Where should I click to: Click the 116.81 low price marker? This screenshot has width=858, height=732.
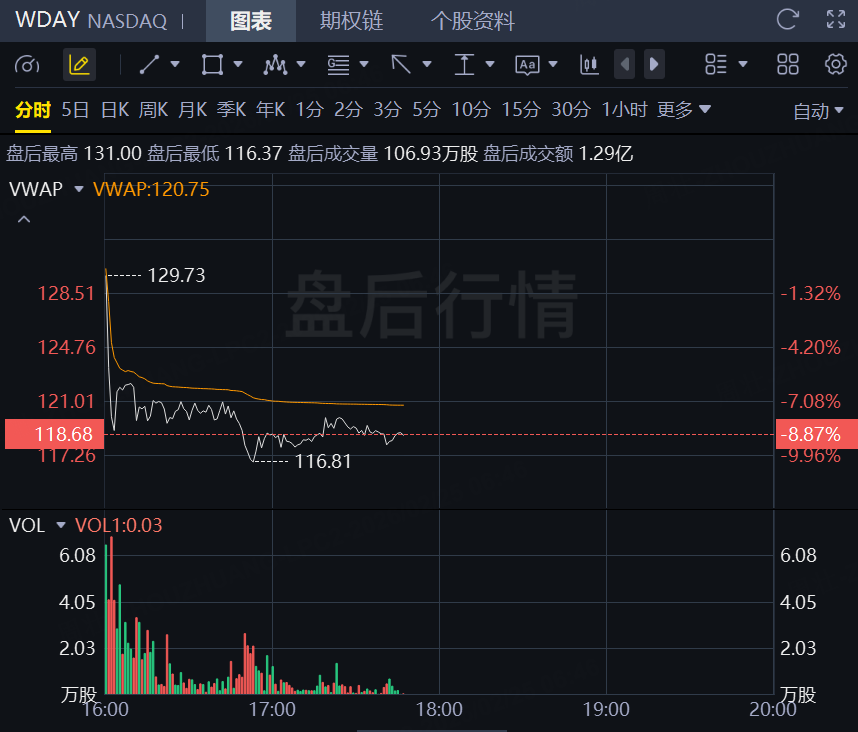point(323,461)
